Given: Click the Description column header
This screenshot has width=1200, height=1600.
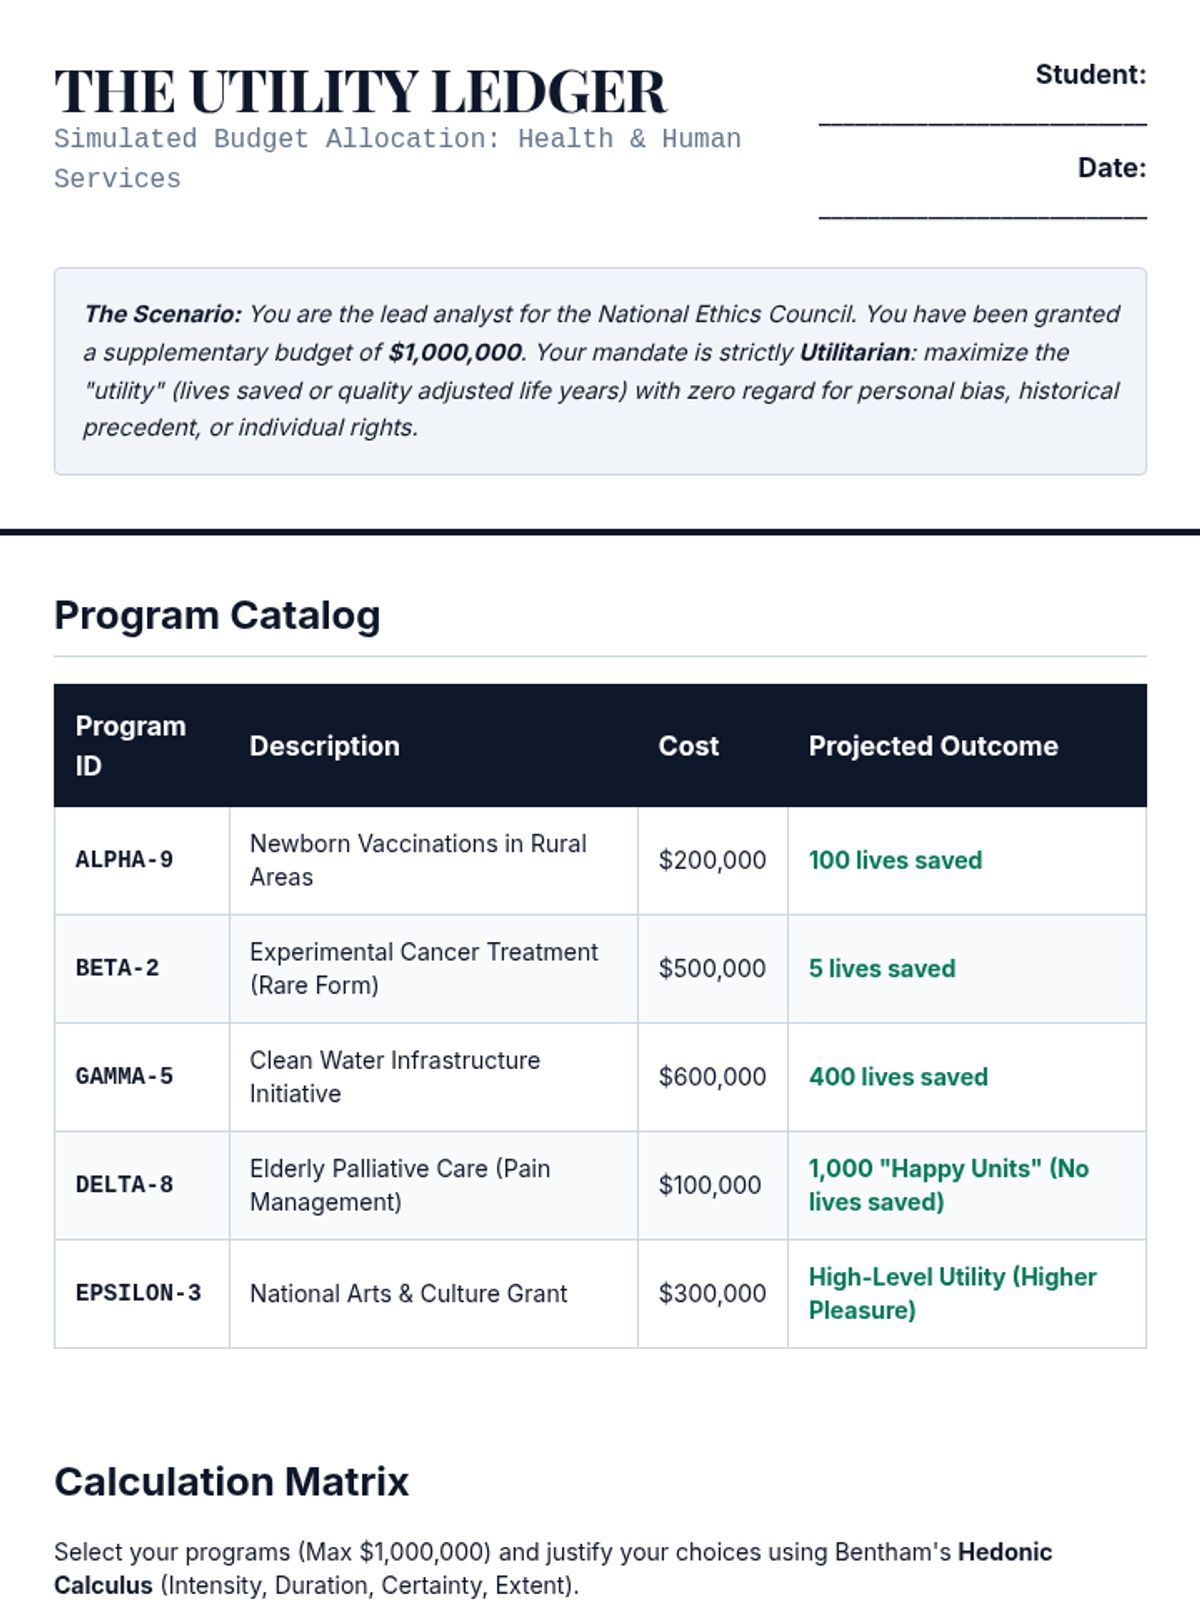Looking at the screenshot, I should 324,746.
